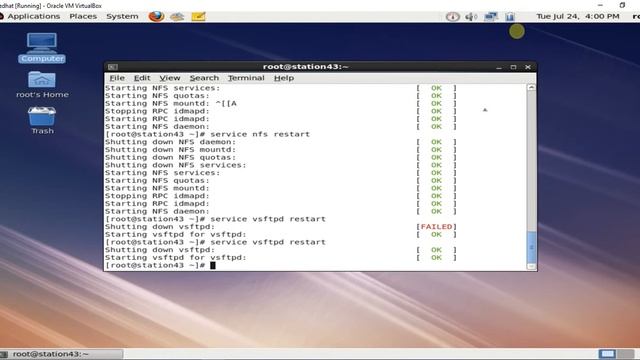The image size is (640, 360).
Task: Open the mail client panel icon
Action: [x=177, y=16]
